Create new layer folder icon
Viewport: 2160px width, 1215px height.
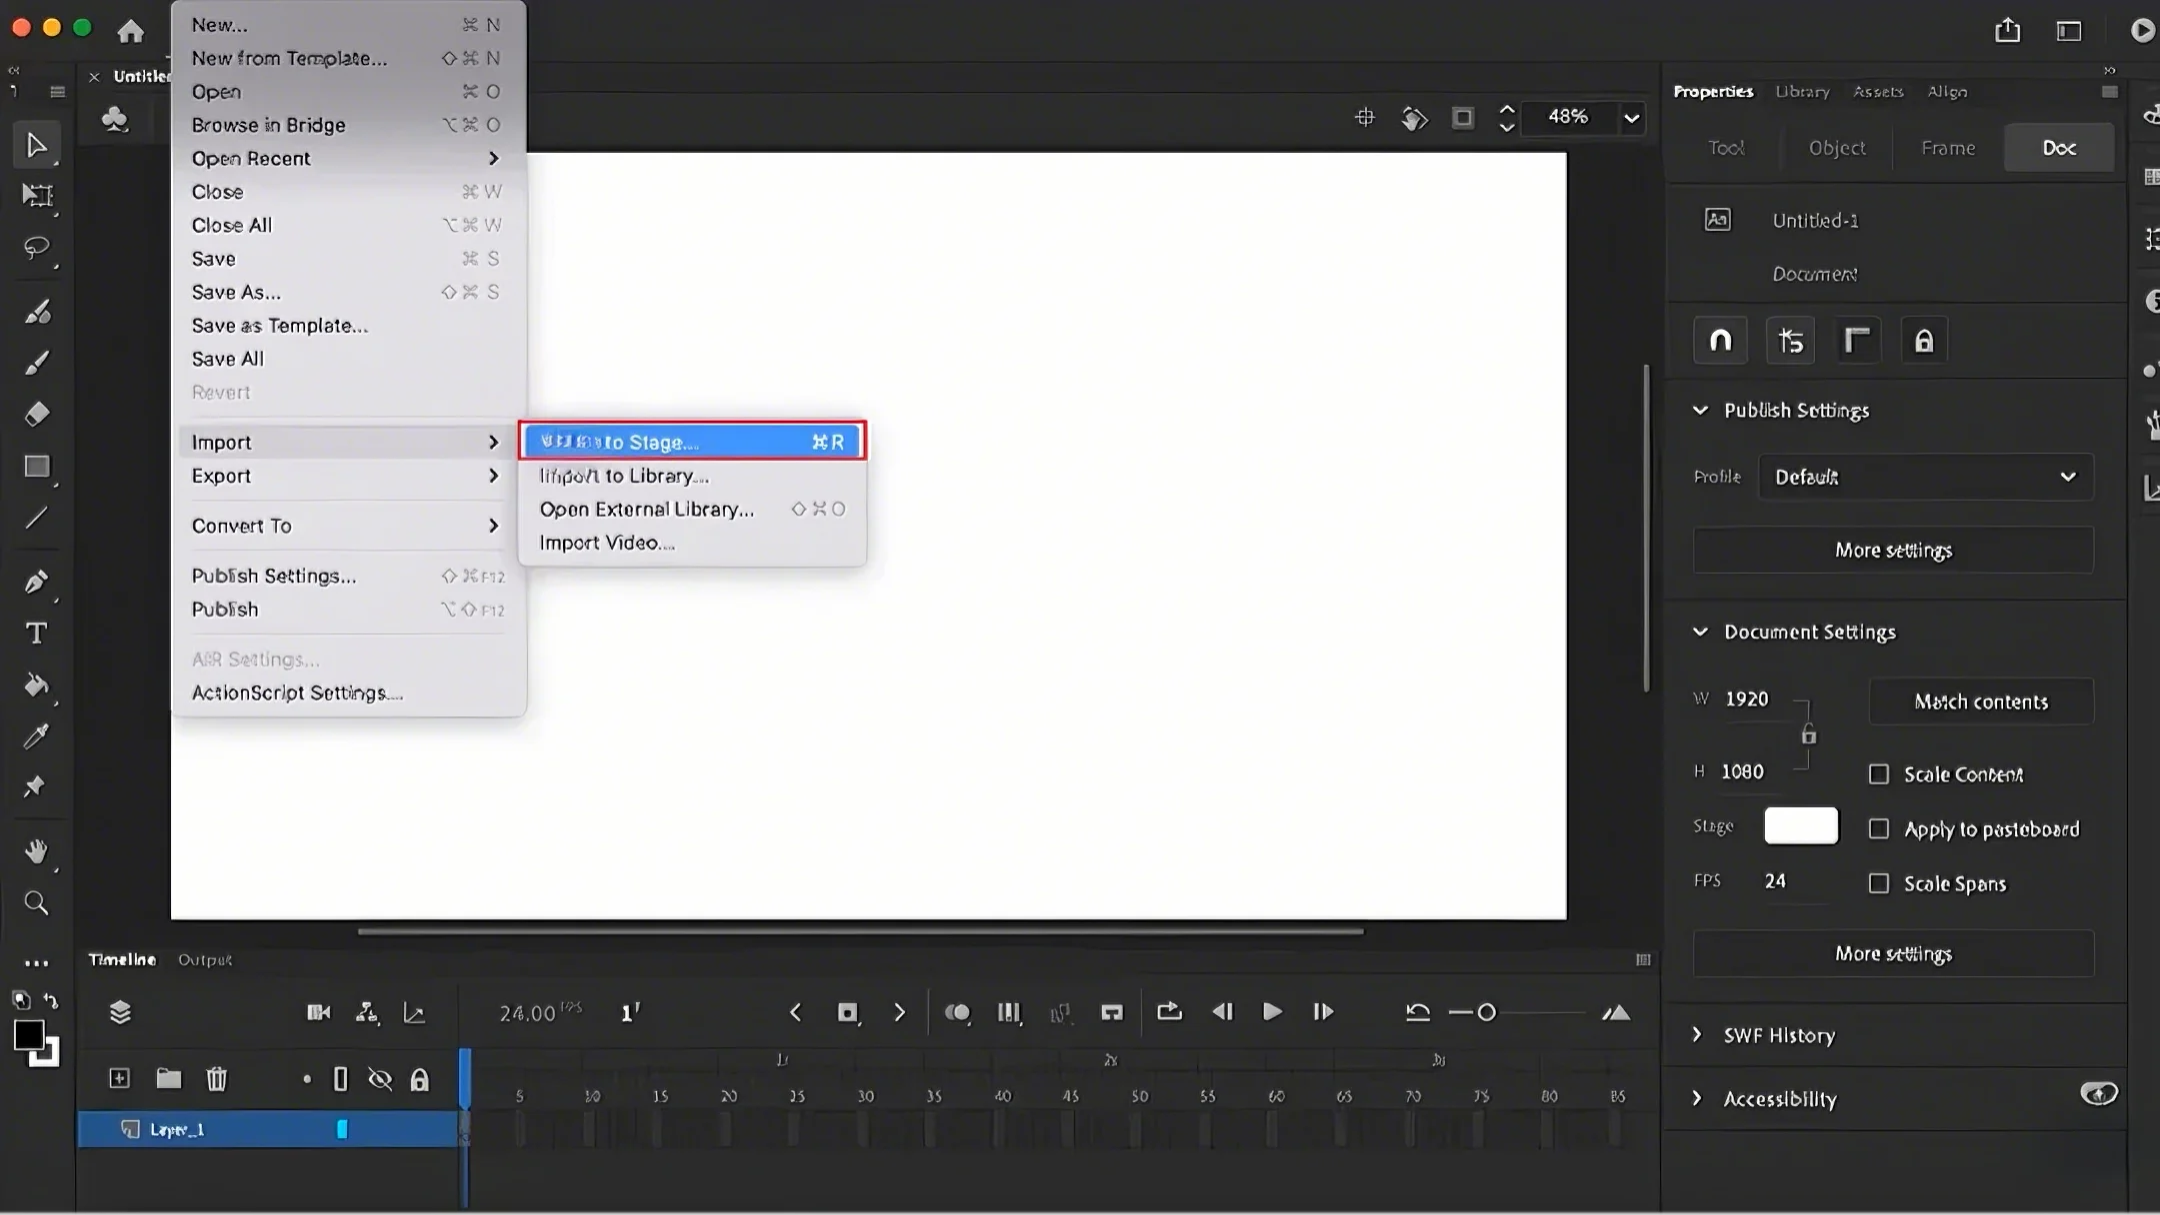point(168,1078)
